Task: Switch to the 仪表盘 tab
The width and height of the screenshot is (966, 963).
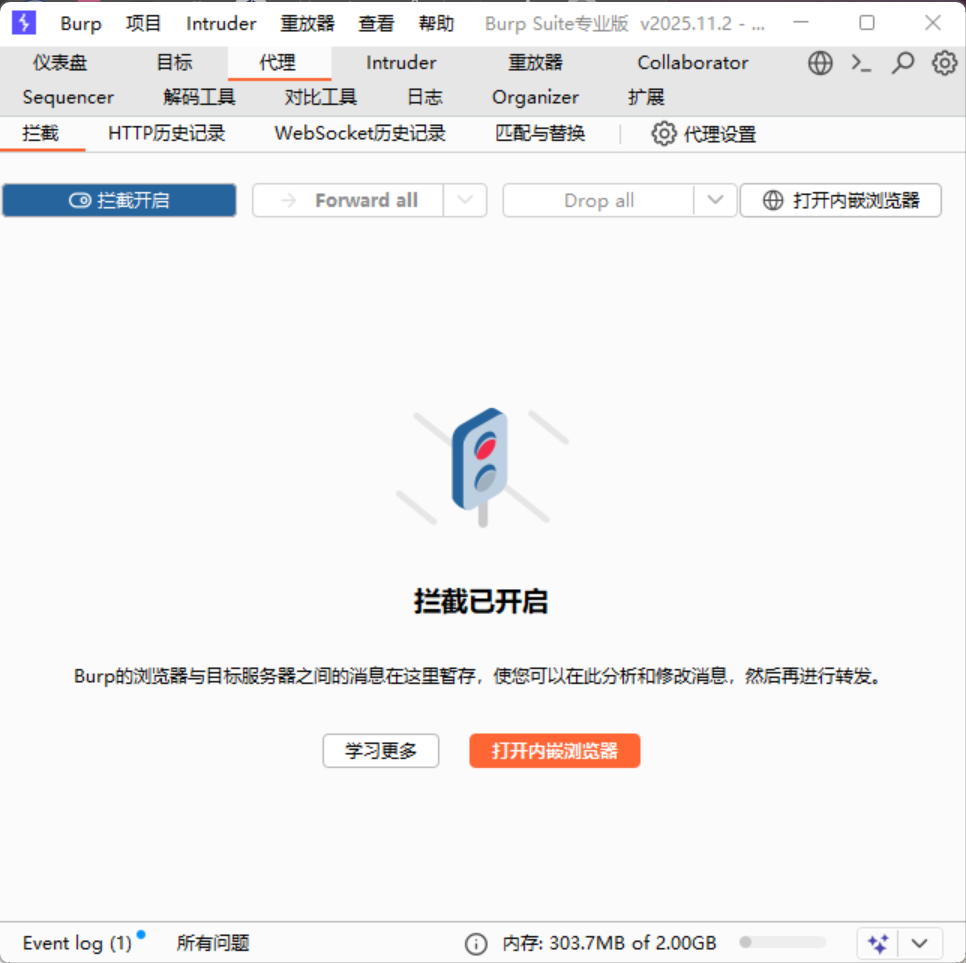Action: tap(60, 63)
